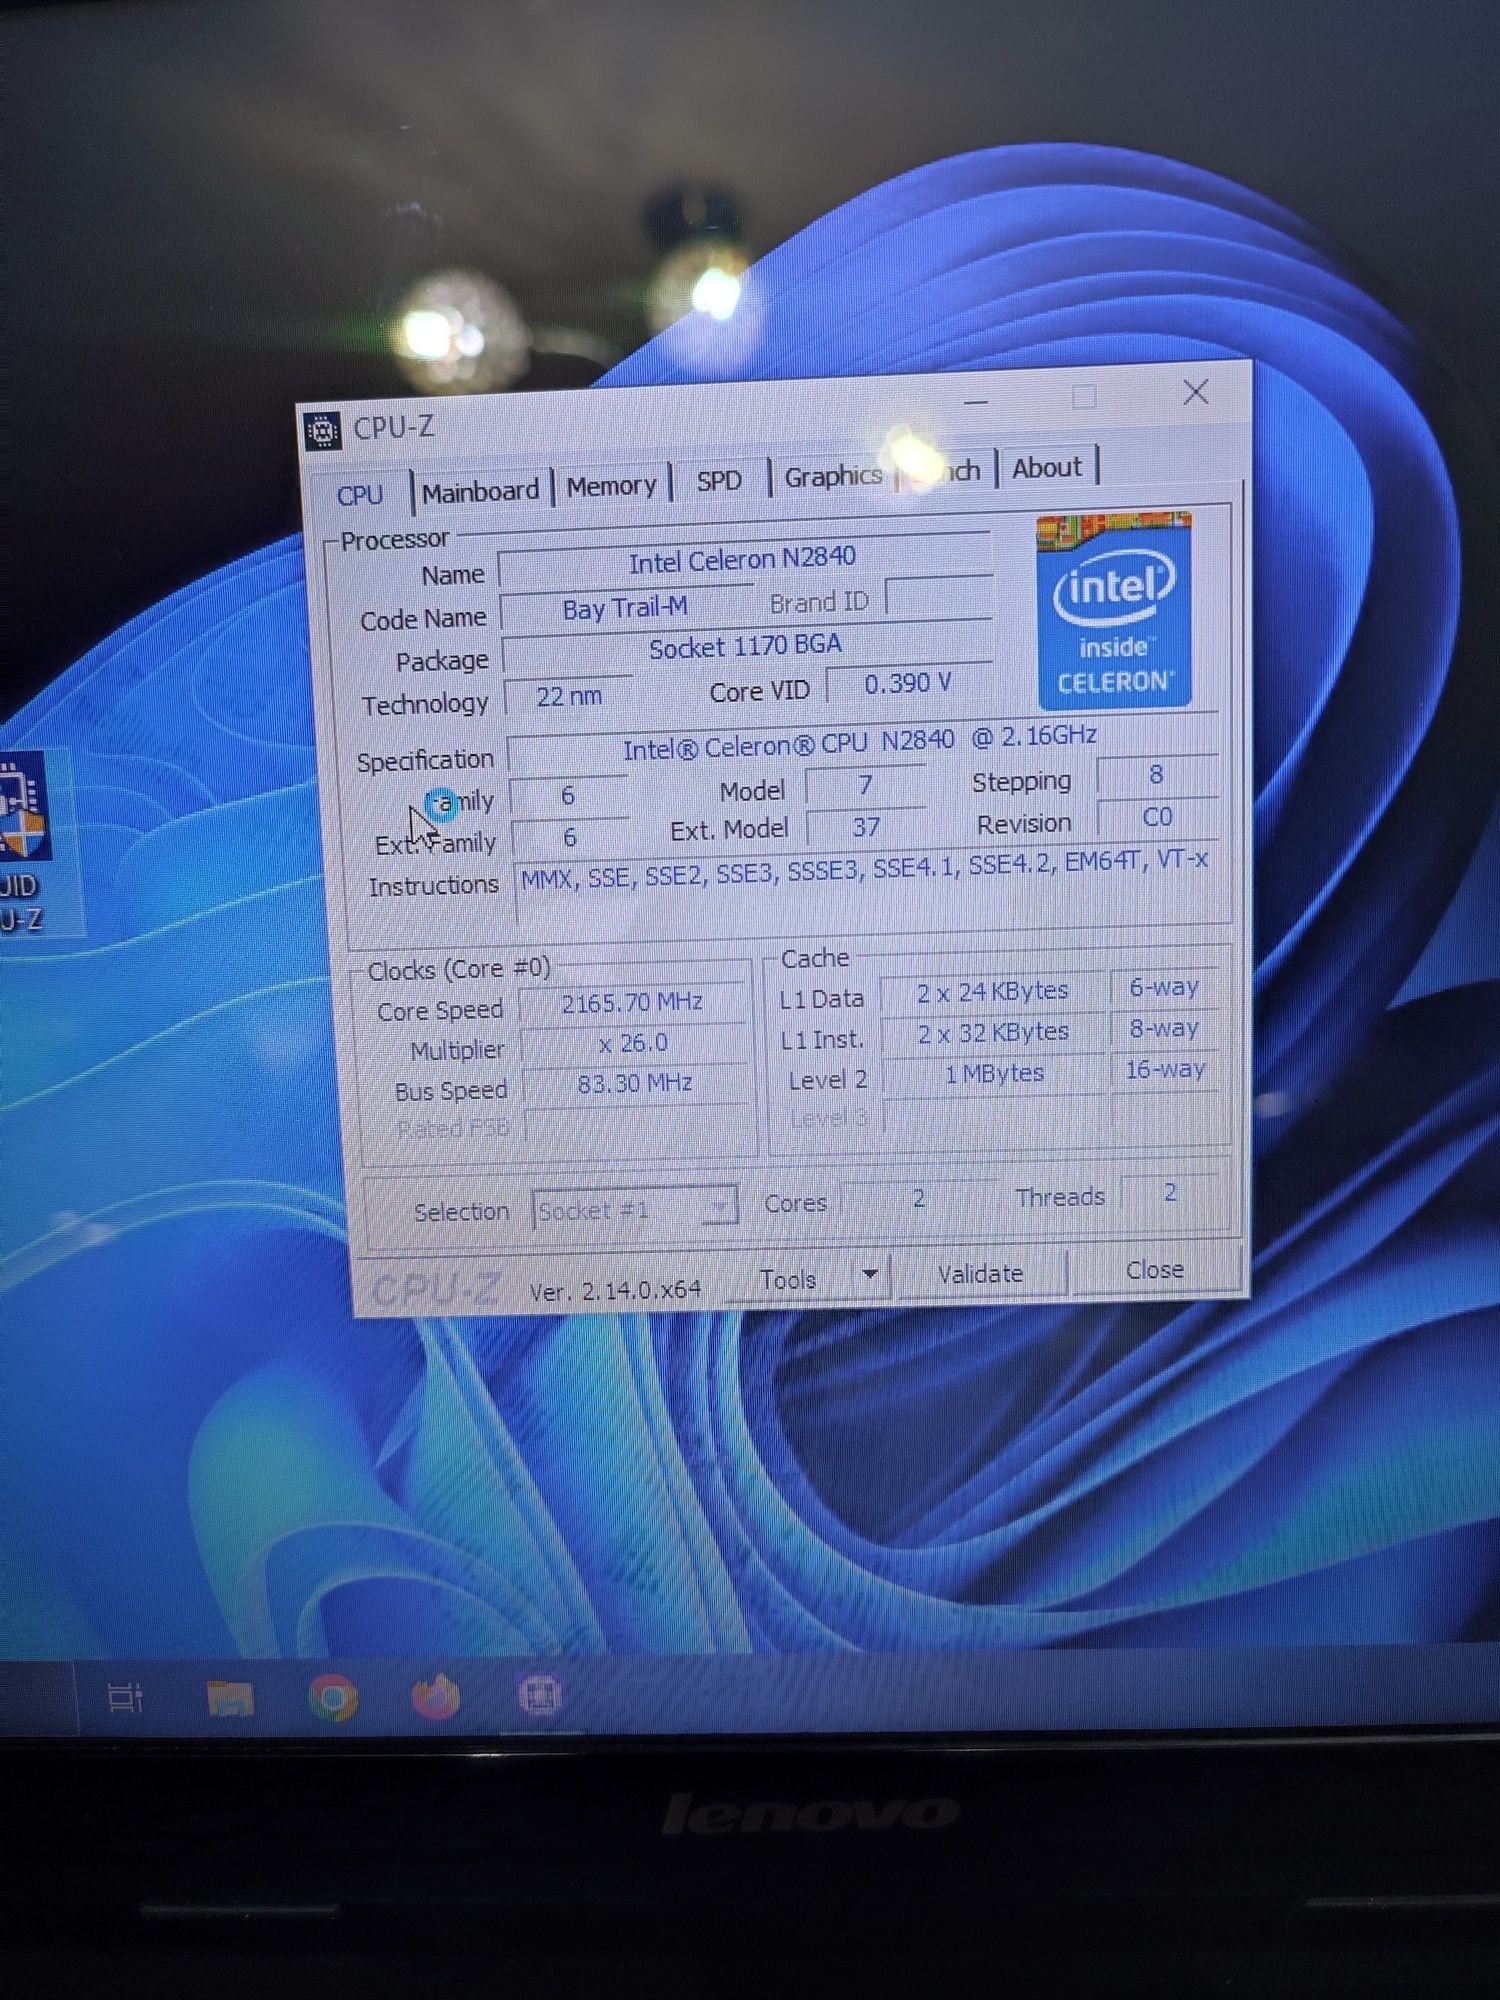Click the Bus Speed value 83.30 MHz
Viewport: 1500px width, 2000px height.
click(634, 1083)
